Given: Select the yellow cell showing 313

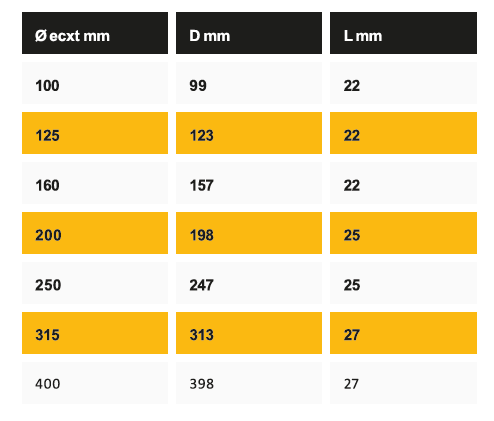Looking at the screenshot, I should coord(249,333).
